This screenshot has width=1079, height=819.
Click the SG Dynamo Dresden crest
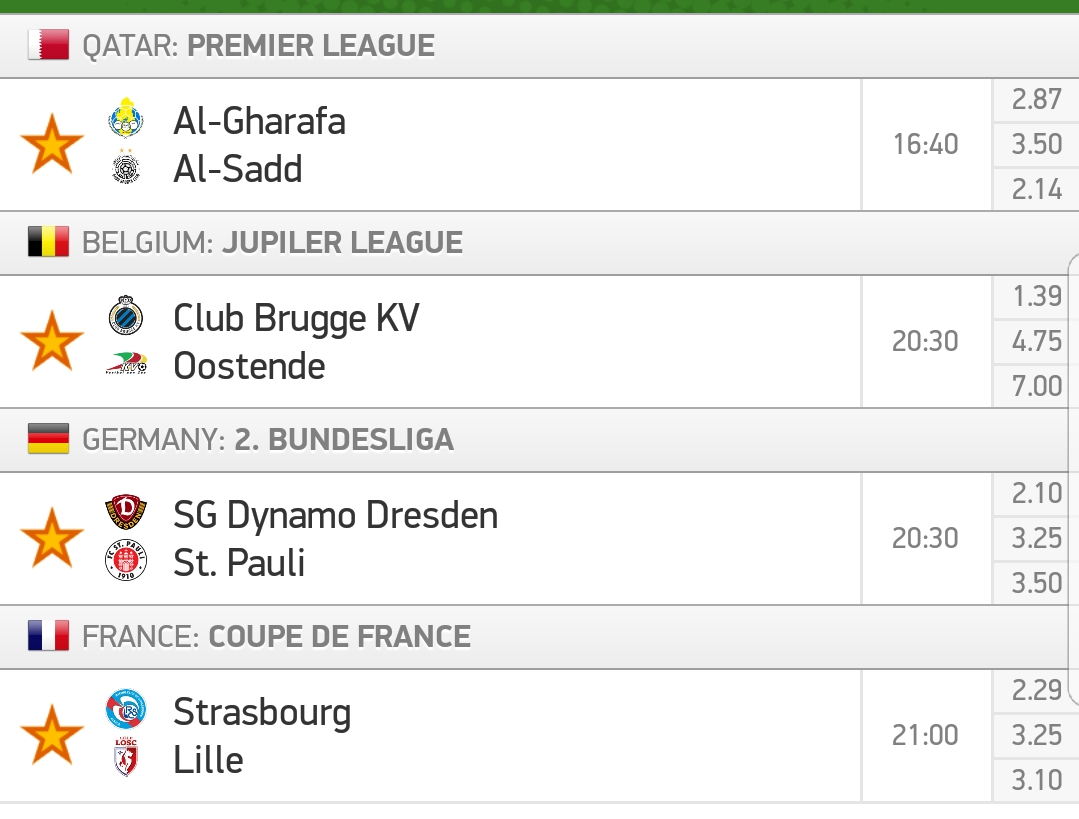click(126, 512)
